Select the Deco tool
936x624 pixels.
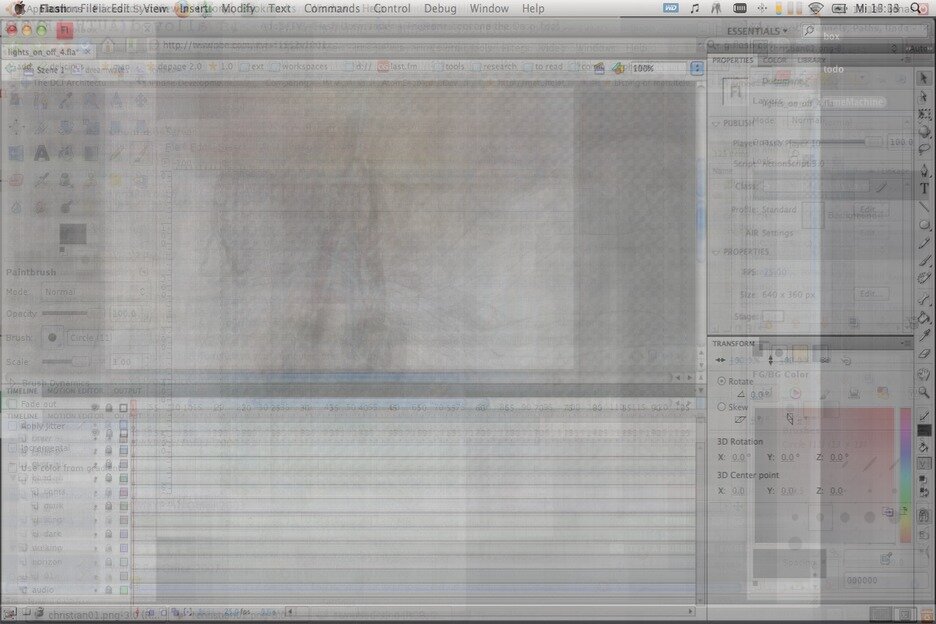[923, 278]
